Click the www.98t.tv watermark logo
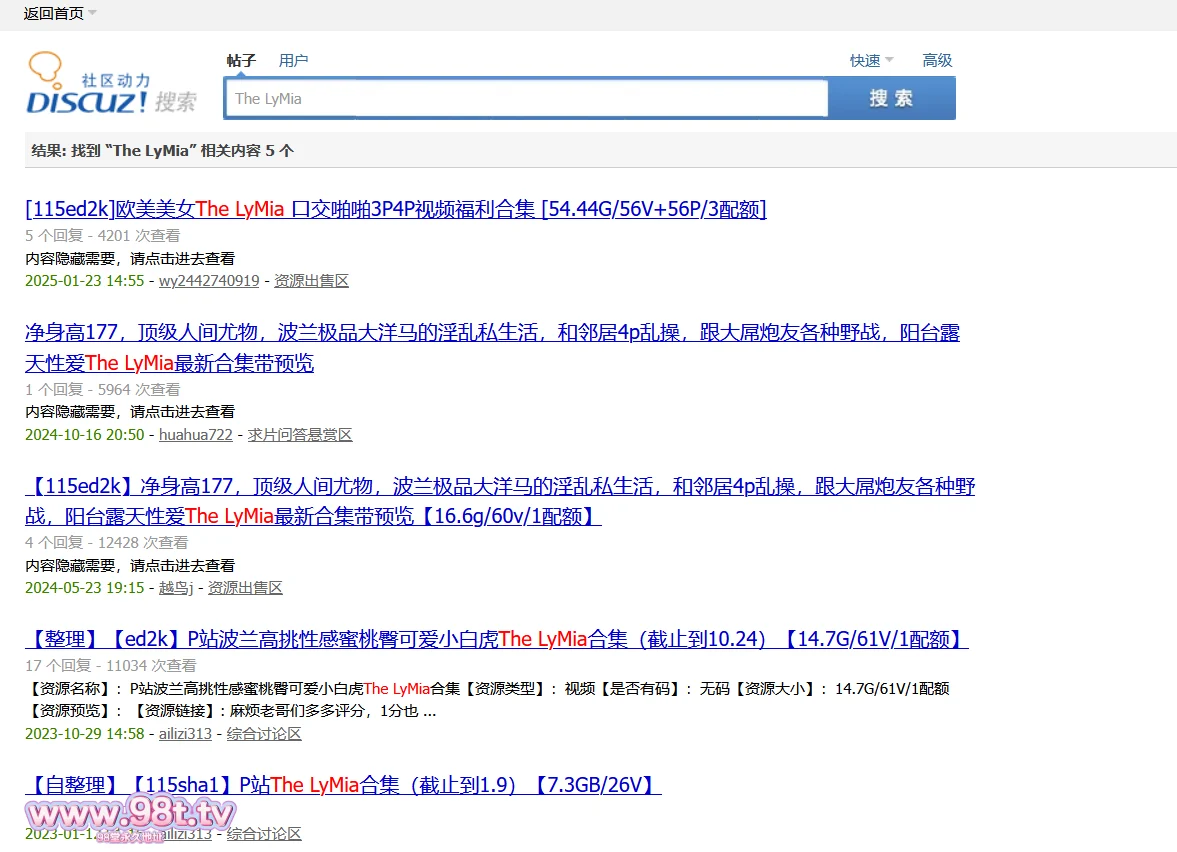1177x852 pixels. [131, 813]
